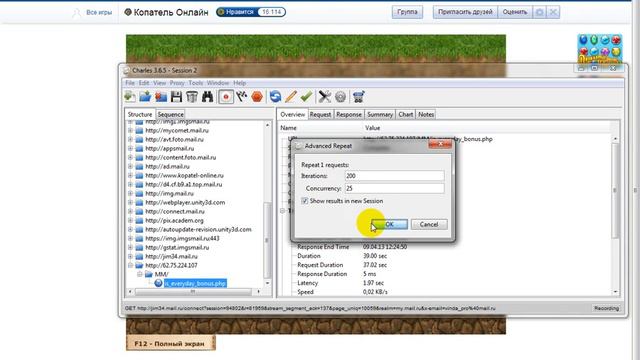Select the http://gstat.imgsmail.ru row
The image size is (640, 360).
click(x=177, y=247)
